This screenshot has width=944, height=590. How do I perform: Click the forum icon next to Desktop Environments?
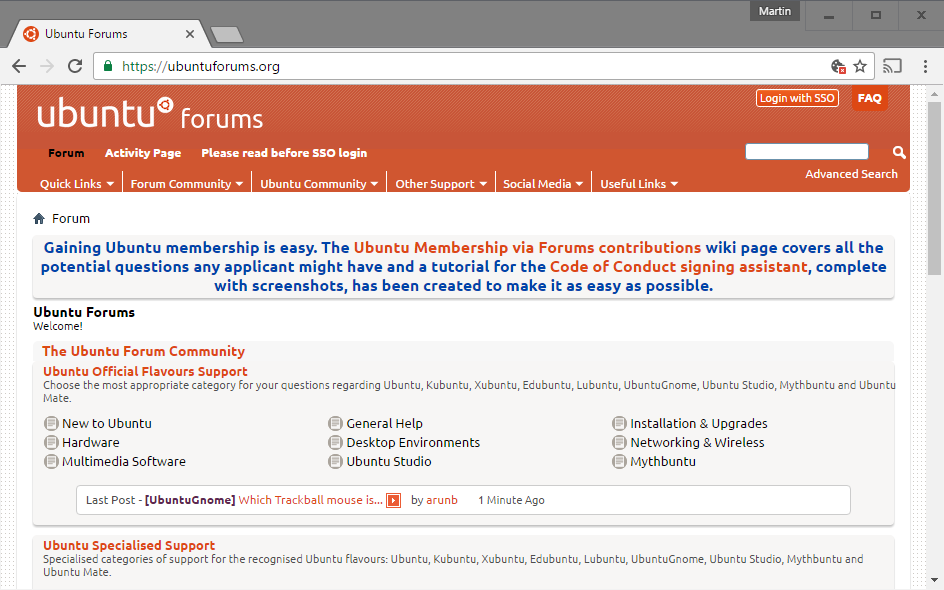click(x=335, y=442)
